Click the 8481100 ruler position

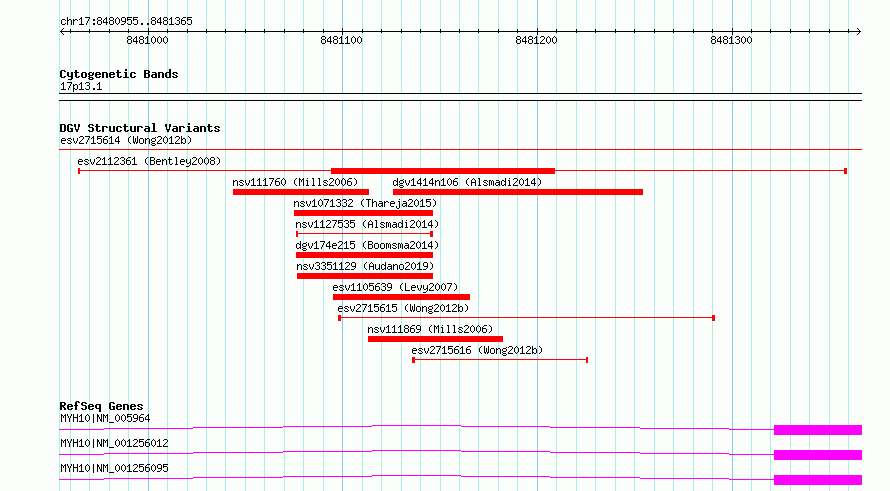(341, 40)
